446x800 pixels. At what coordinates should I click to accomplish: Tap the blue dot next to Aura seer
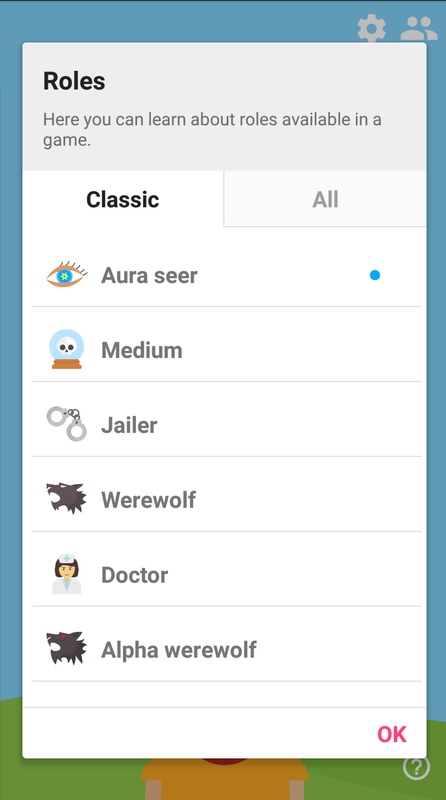[375, 276]
